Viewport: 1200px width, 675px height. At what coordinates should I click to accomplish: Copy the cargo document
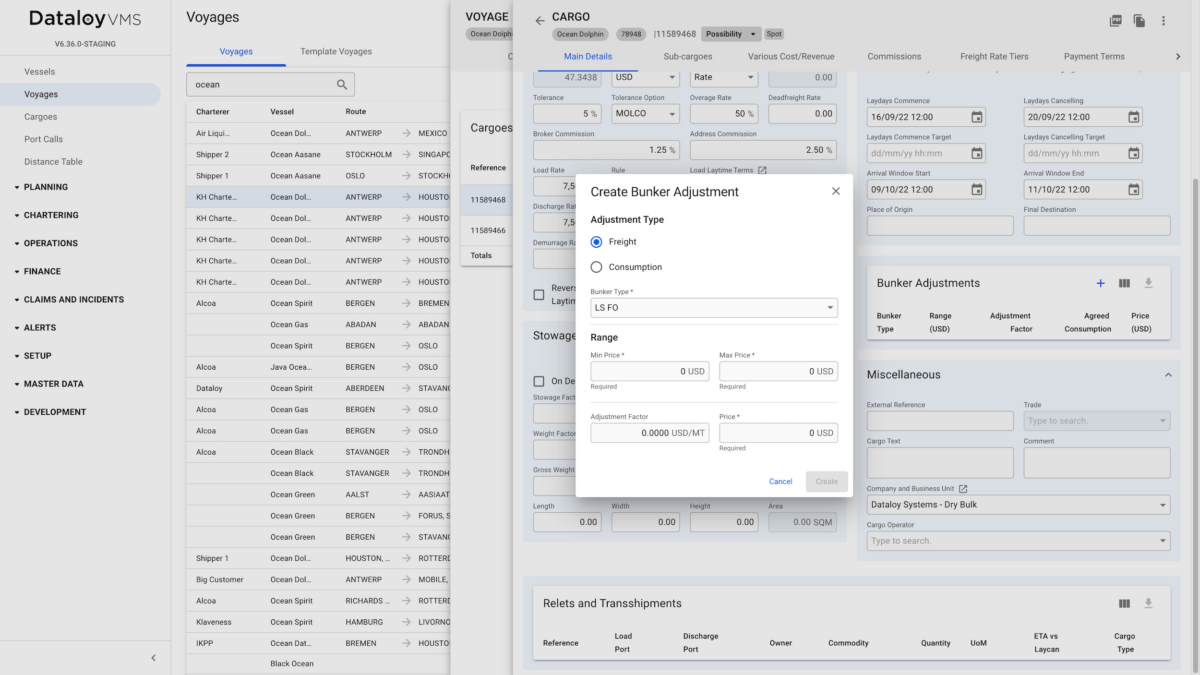click(x=1138, y=20)
